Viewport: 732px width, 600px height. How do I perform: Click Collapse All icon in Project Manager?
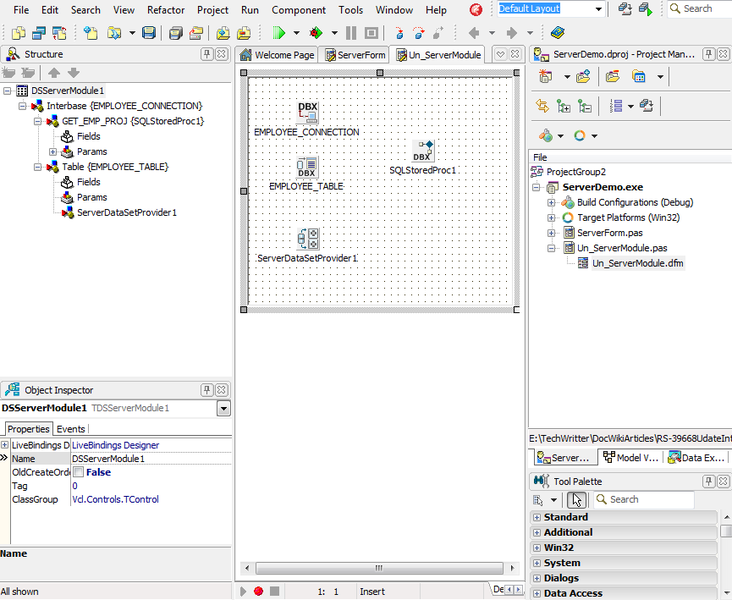tap(584, 106)
